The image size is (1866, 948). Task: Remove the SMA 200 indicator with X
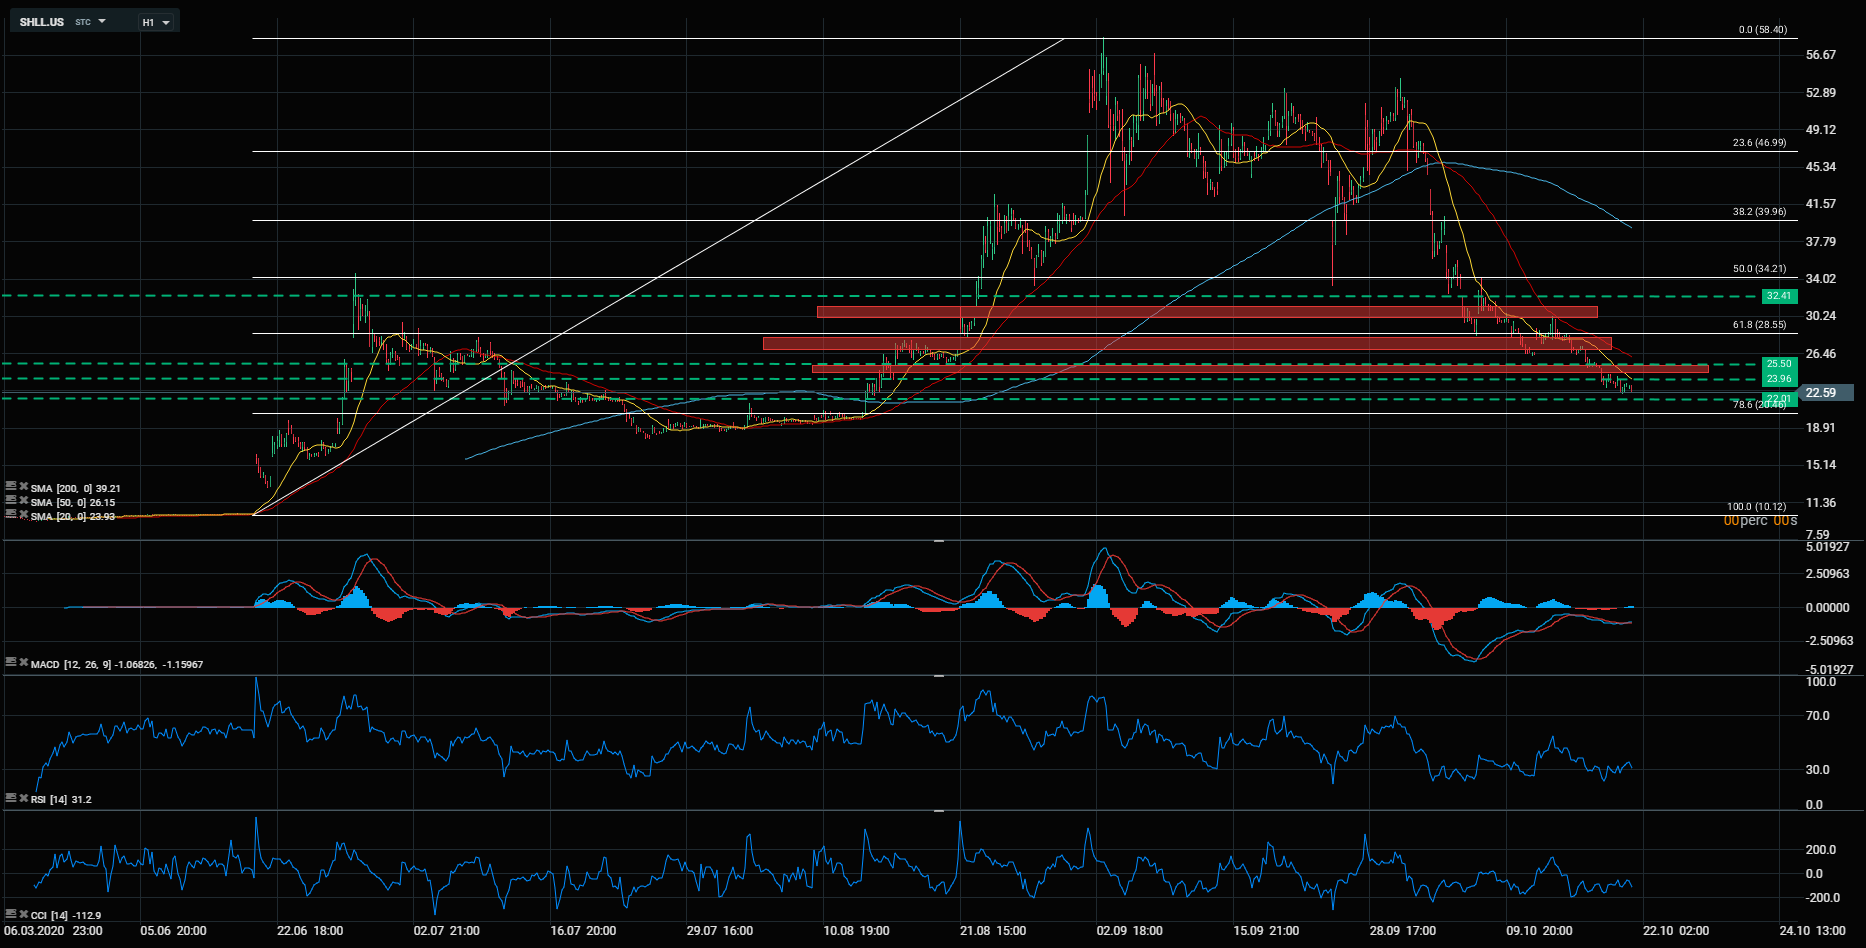[23, 486]
